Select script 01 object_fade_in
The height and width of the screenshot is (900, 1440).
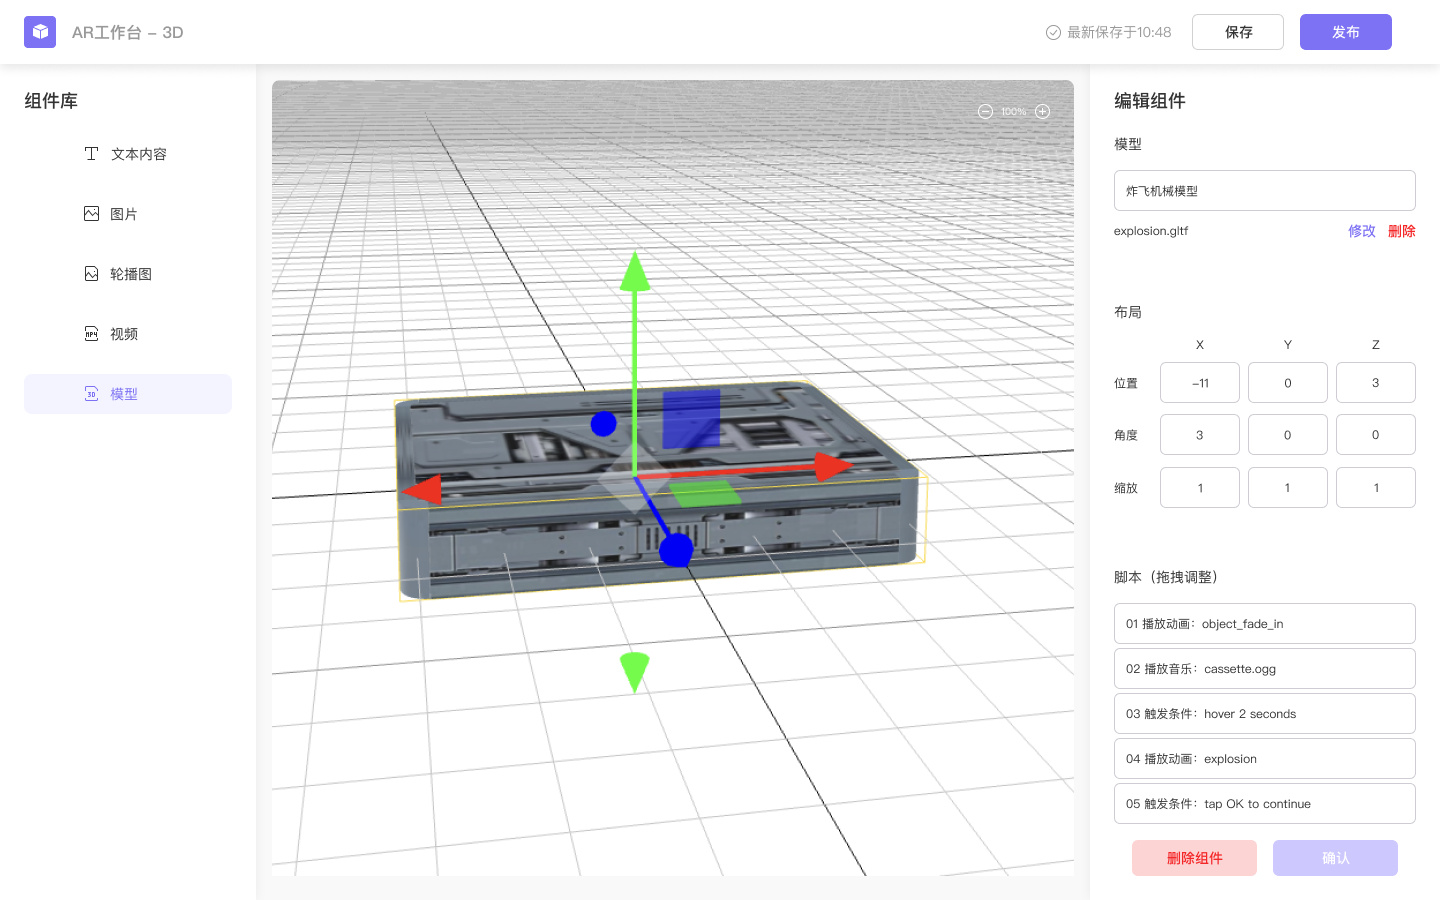point(1265,623)
